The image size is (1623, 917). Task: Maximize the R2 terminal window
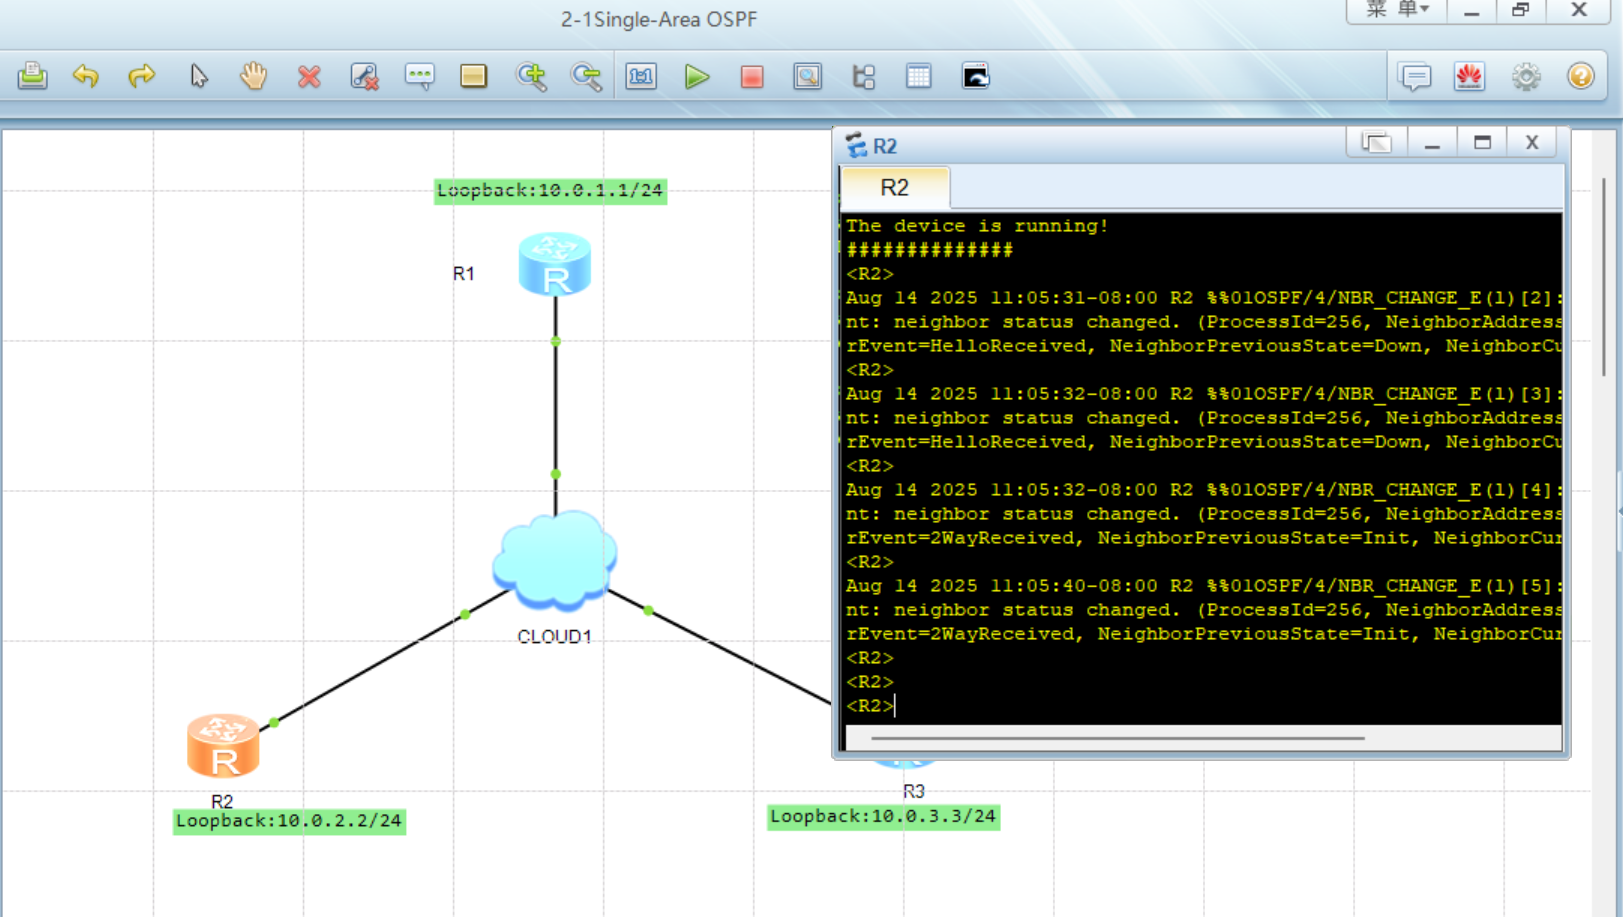click(1482, 143)
